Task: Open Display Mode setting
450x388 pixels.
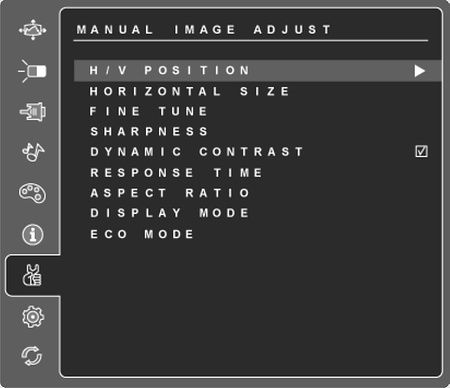Action: pyautogui.click(x=169, y=213)
